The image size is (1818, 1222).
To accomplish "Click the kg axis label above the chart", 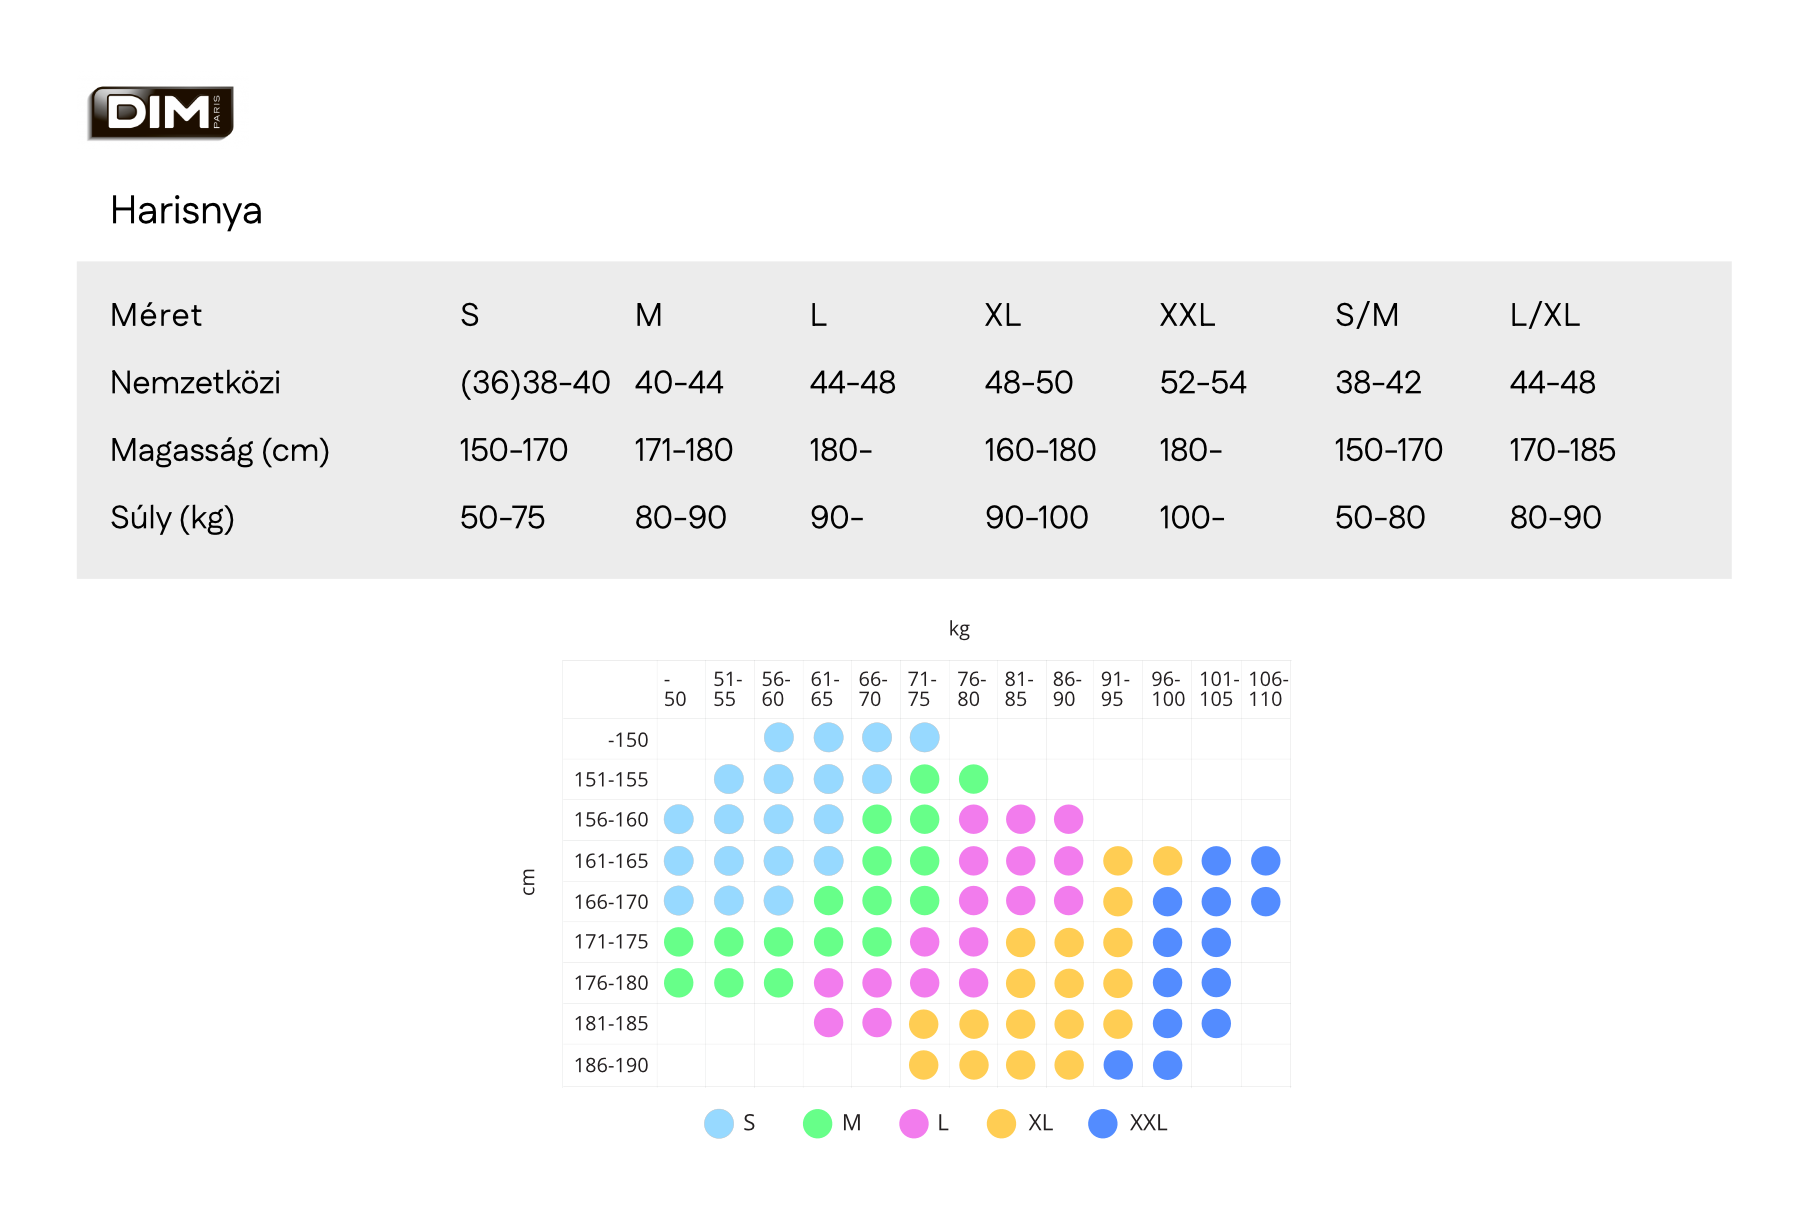I will tap(959, 629).
